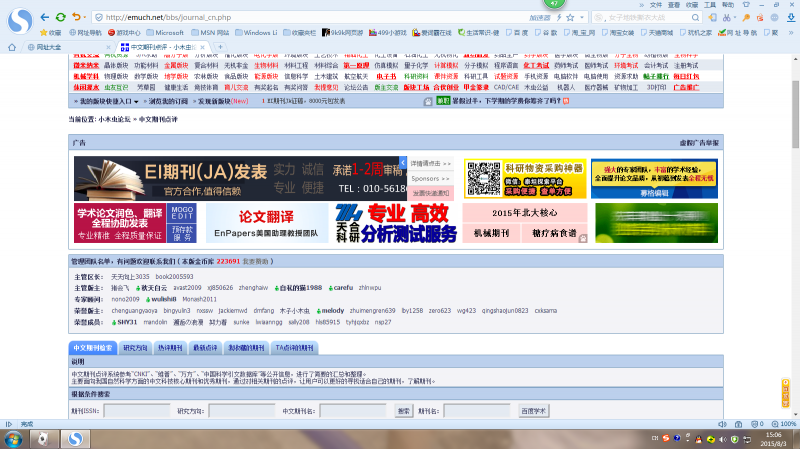Screen dimensions: 800x449
Task: Open the Sogou browser logo menu
Action: pyautogui.click(x=20, y=20)
